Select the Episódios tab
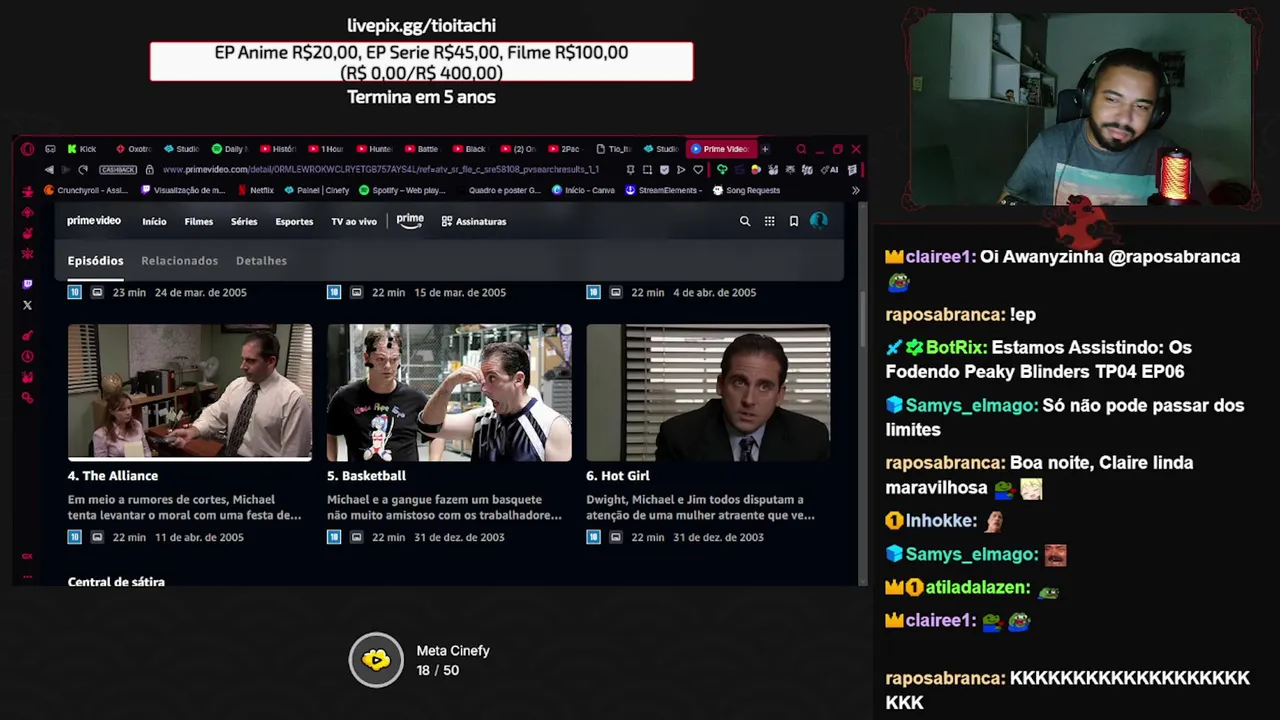Image resolution: width=1280 pixels, height=720 pixels. tap(95, 261)
